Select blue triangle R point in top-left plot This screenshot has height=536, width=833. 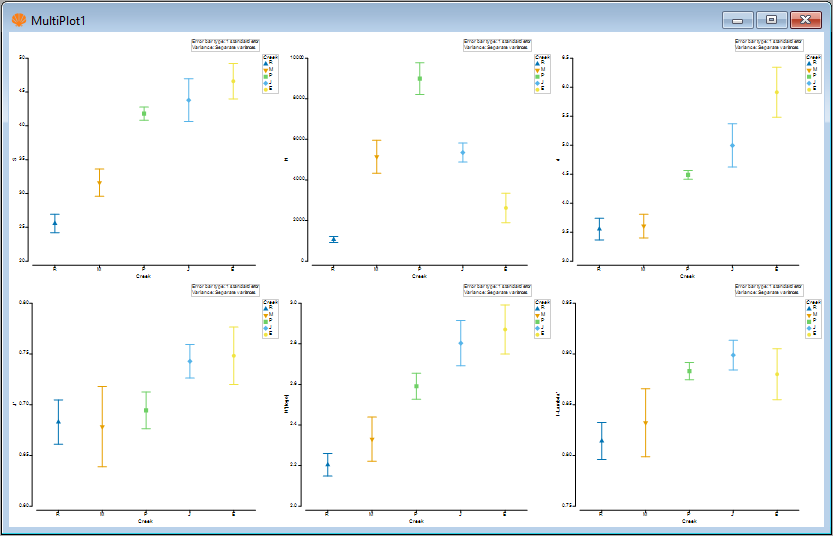pyautogui.click(x=55, y=223)
